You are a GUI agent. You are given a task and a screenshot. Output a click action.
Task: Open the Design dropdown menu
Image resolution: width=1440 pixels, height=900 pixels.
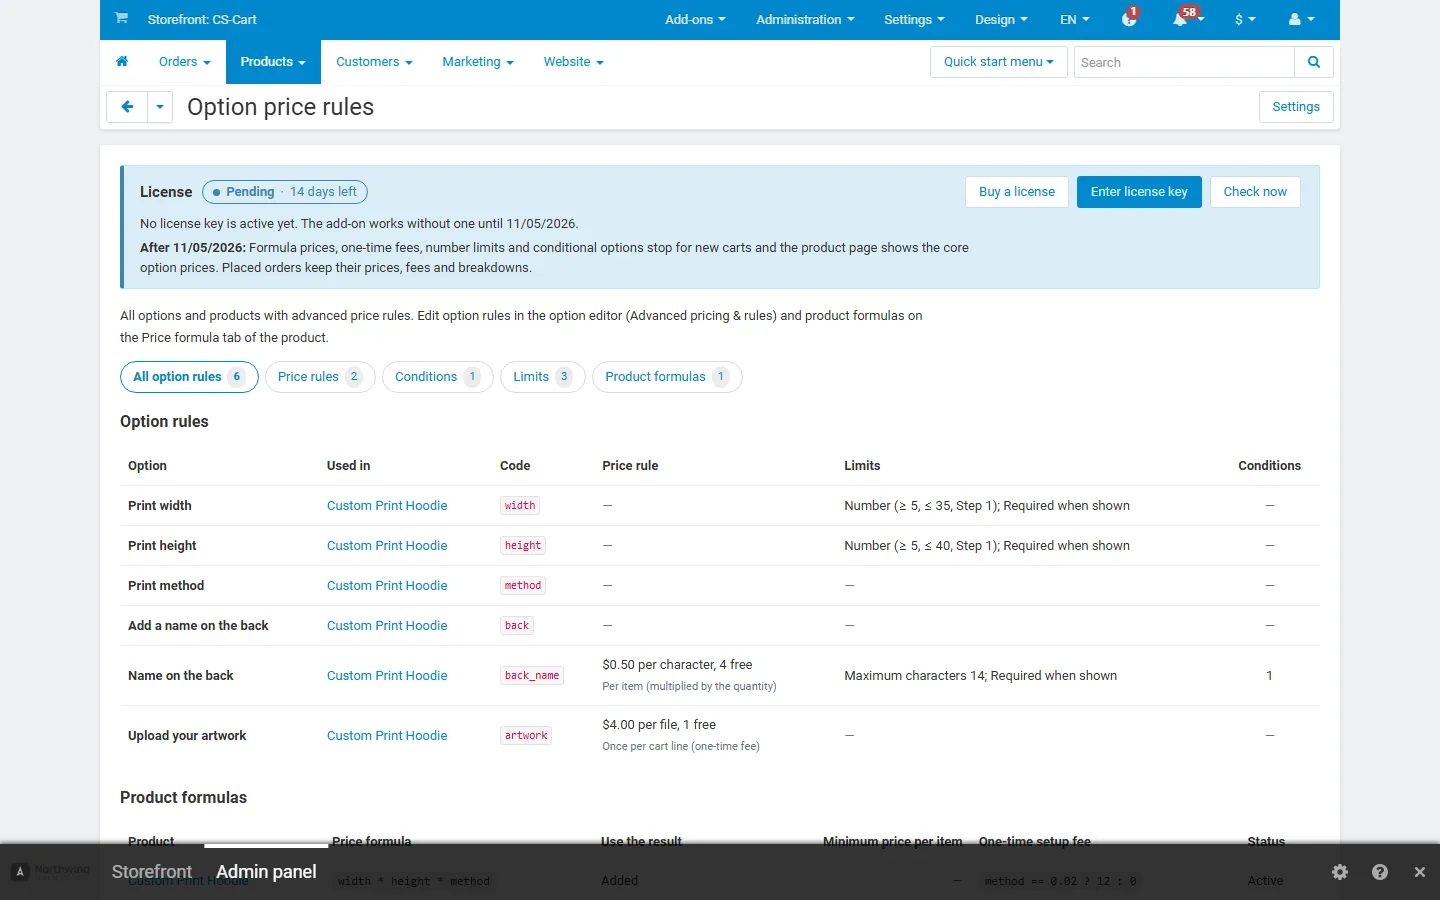coord(1001,20)
